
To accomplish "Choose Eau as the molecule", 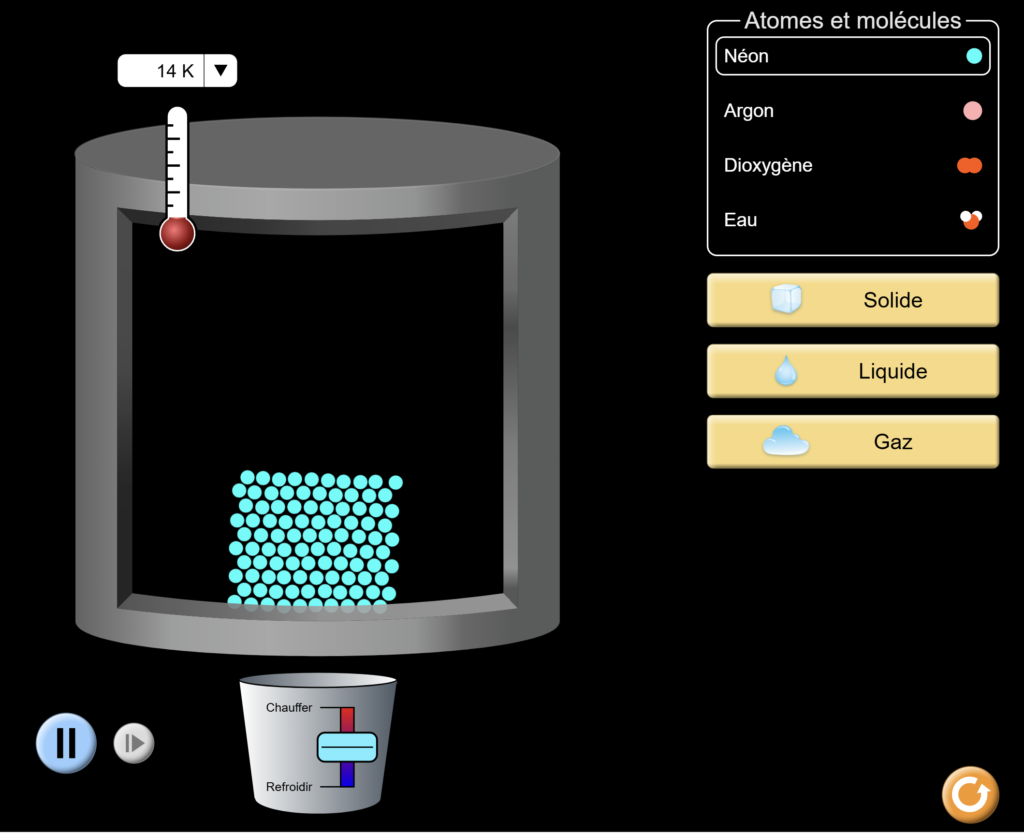I will [853, 220].
